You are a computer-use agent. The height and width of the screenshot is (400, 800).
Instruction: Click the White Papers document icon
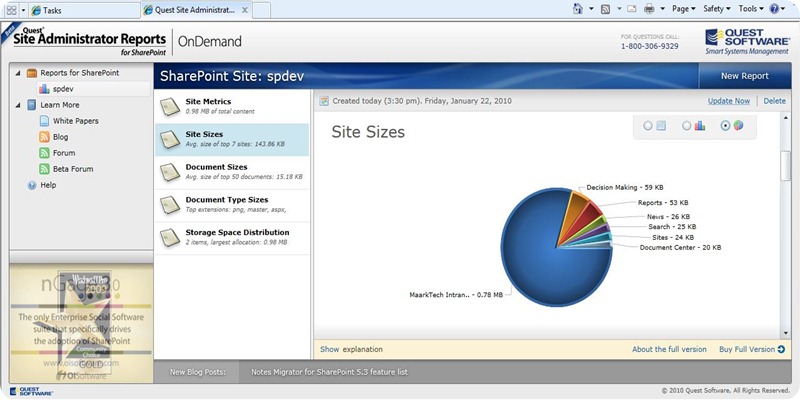[44, 121]
